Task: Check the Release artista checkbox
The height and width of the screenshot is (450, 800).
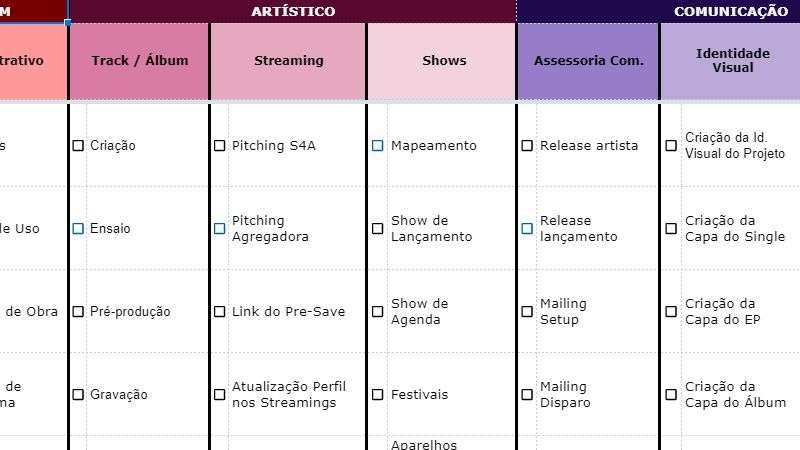Action: 527,146
